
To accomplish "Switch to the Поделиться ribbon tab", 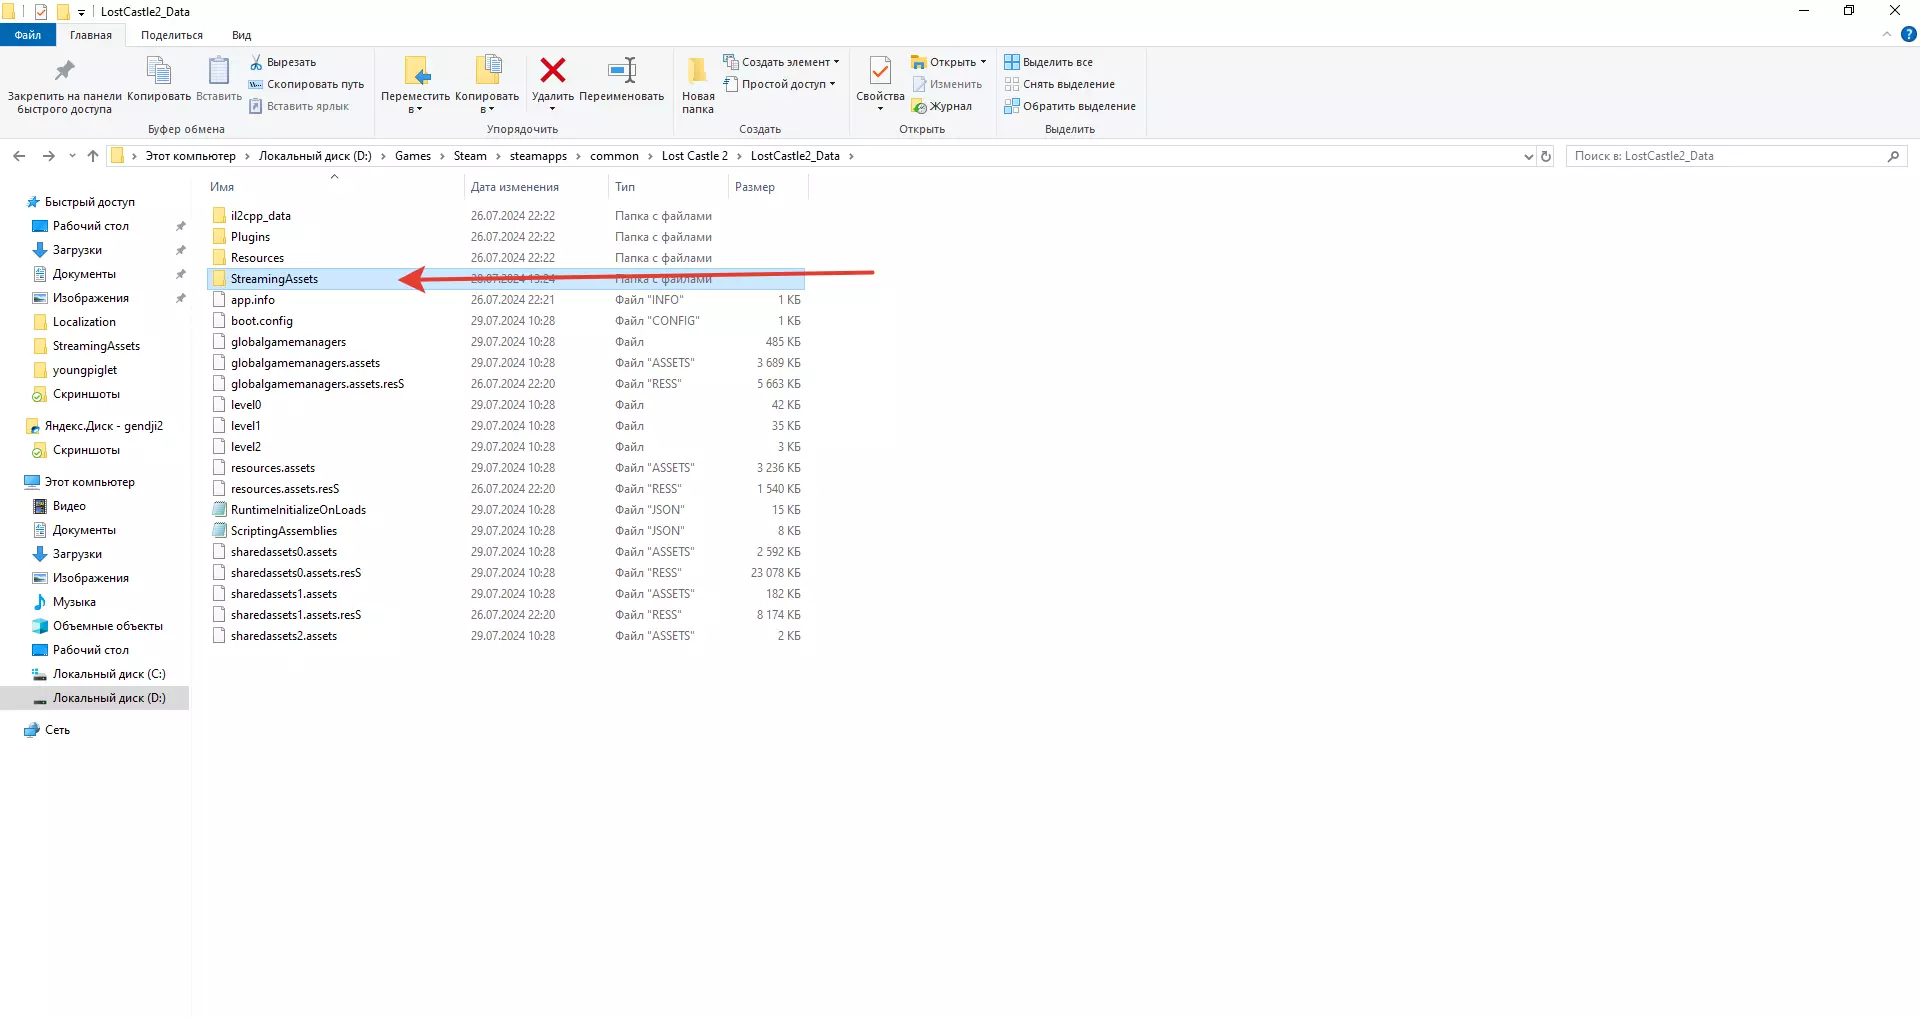I will pos(172,35).
